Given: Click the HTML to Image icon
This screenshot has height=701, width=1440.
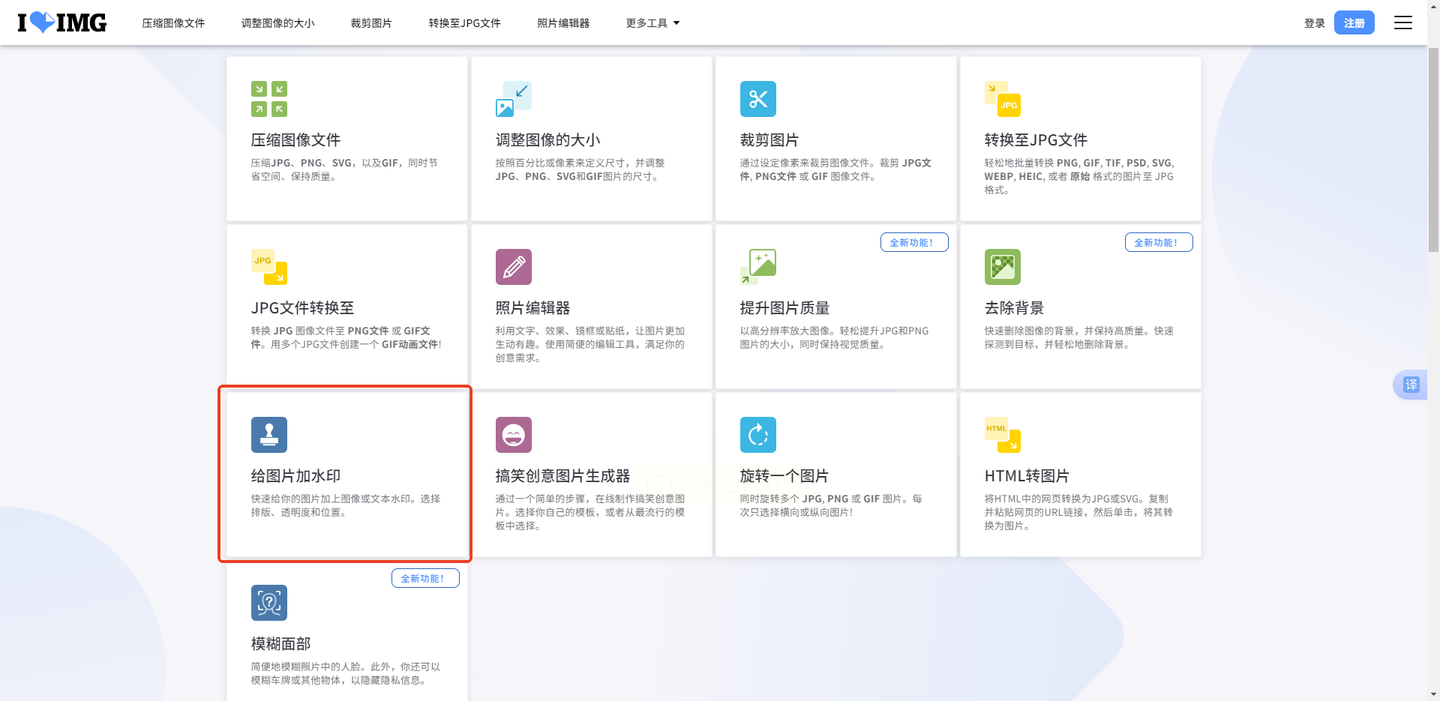Looking at the screenshot, I should pyautogui.click(x=1002, y=435).
